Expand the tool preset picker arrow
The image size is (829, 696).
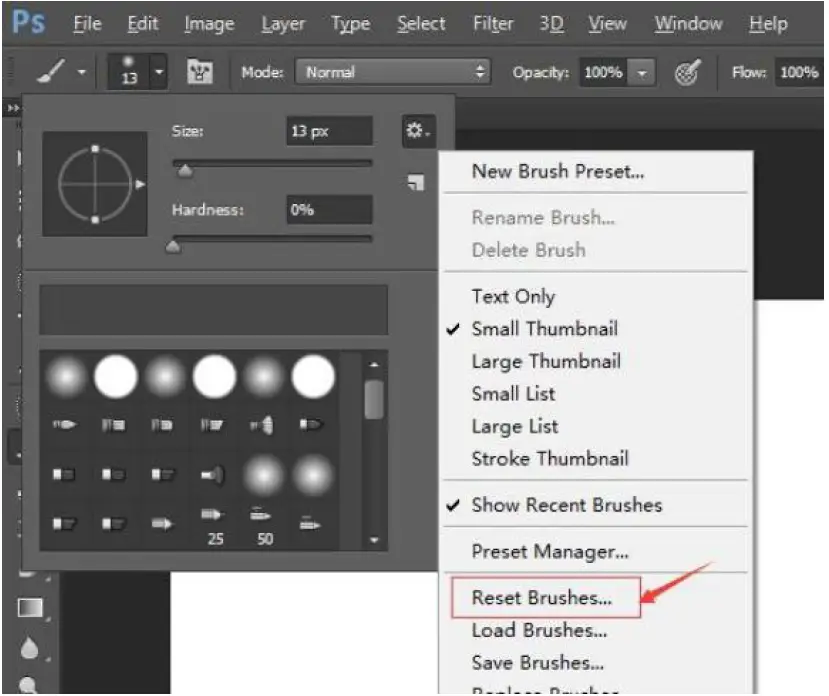[x=81, y=71]
